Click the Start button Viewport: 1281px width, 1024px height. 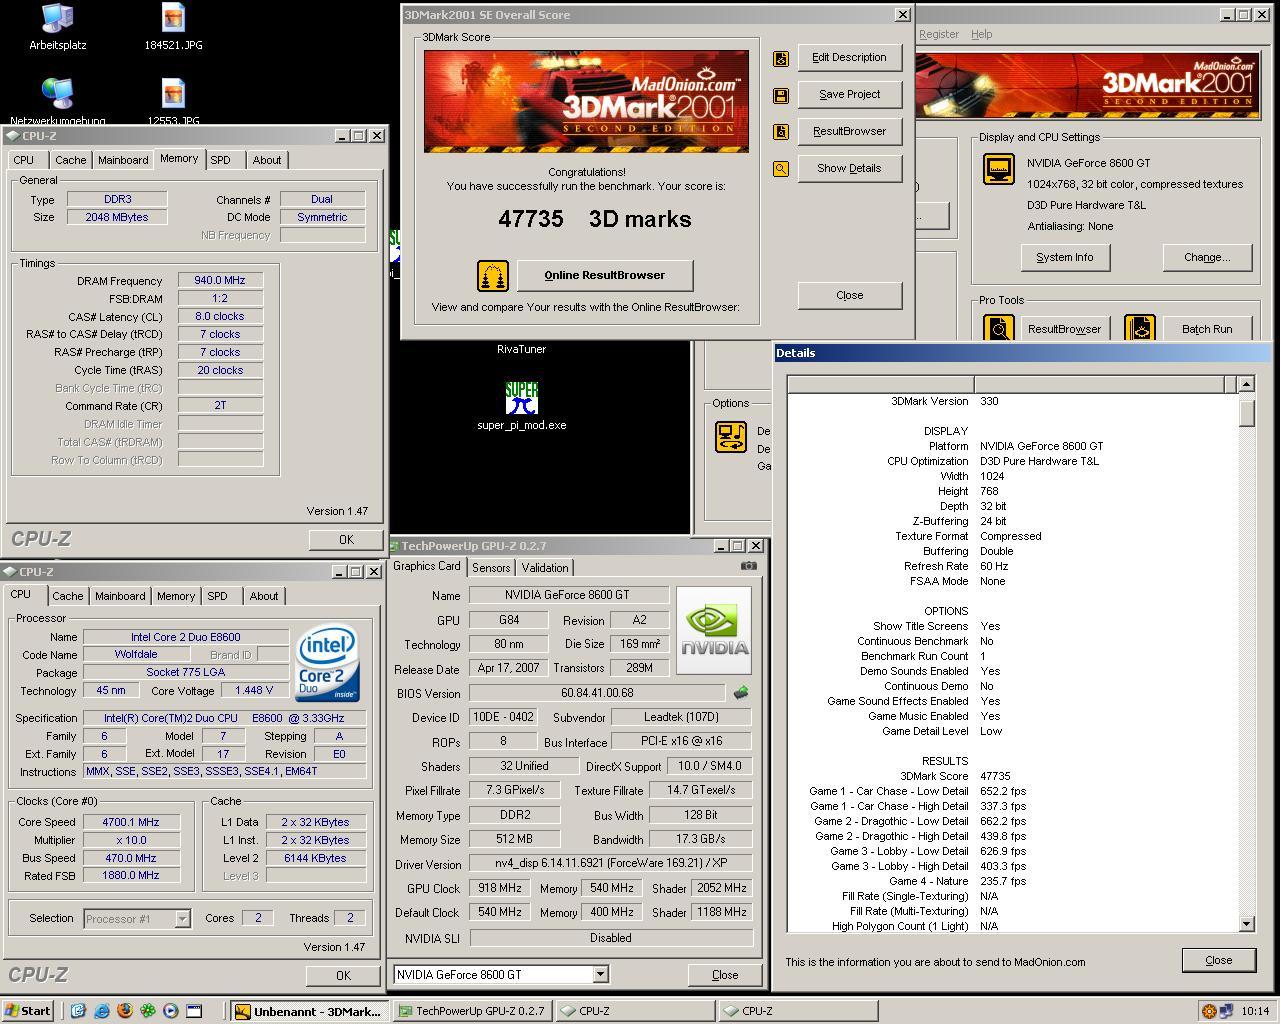pyautogui.click(x=29, y=1011)
